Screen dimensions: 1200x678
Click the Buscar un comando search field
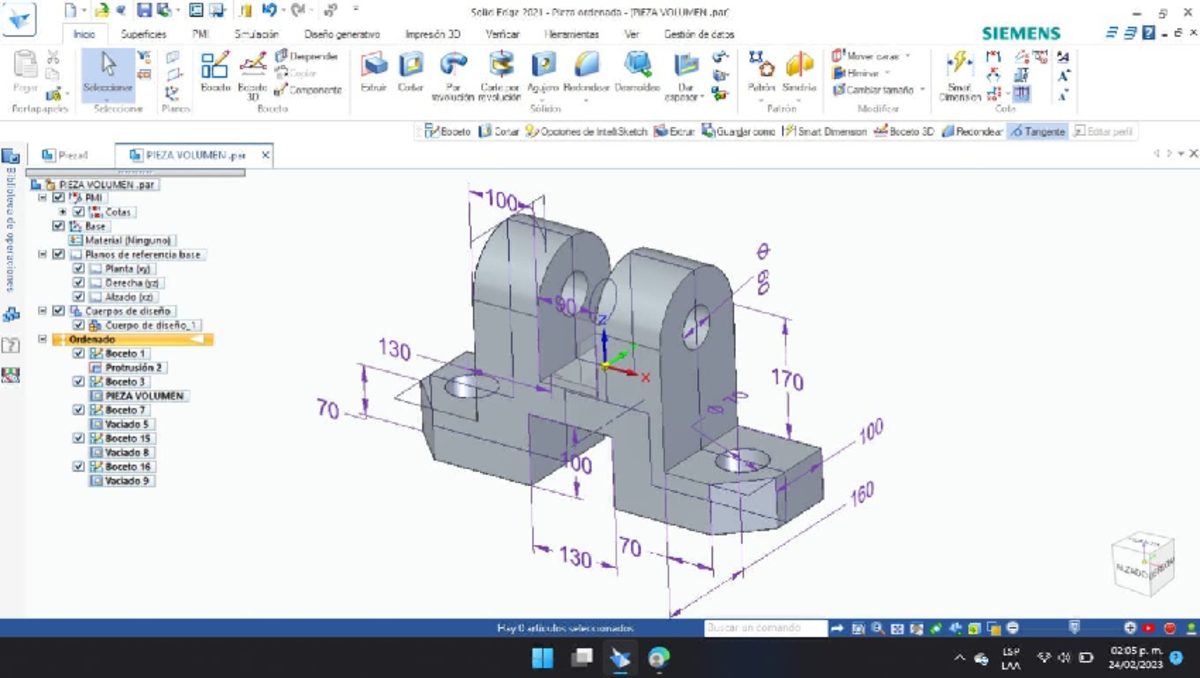coord(765,628)
